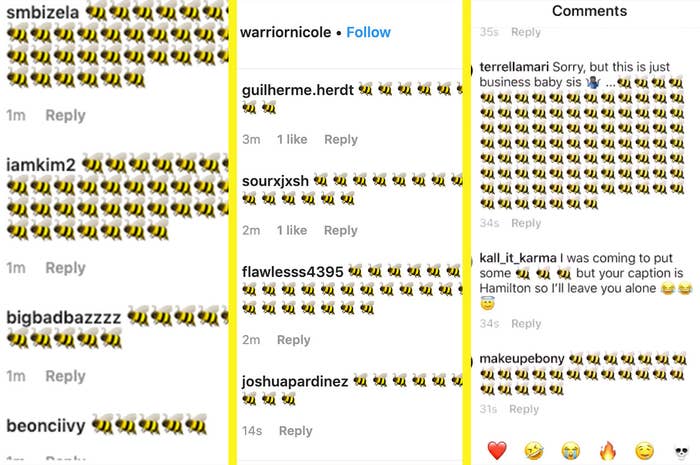Screen dimensions: 700x465
Task: Reply to joshuapardinez's comment
Action: (x=296, y=431)
